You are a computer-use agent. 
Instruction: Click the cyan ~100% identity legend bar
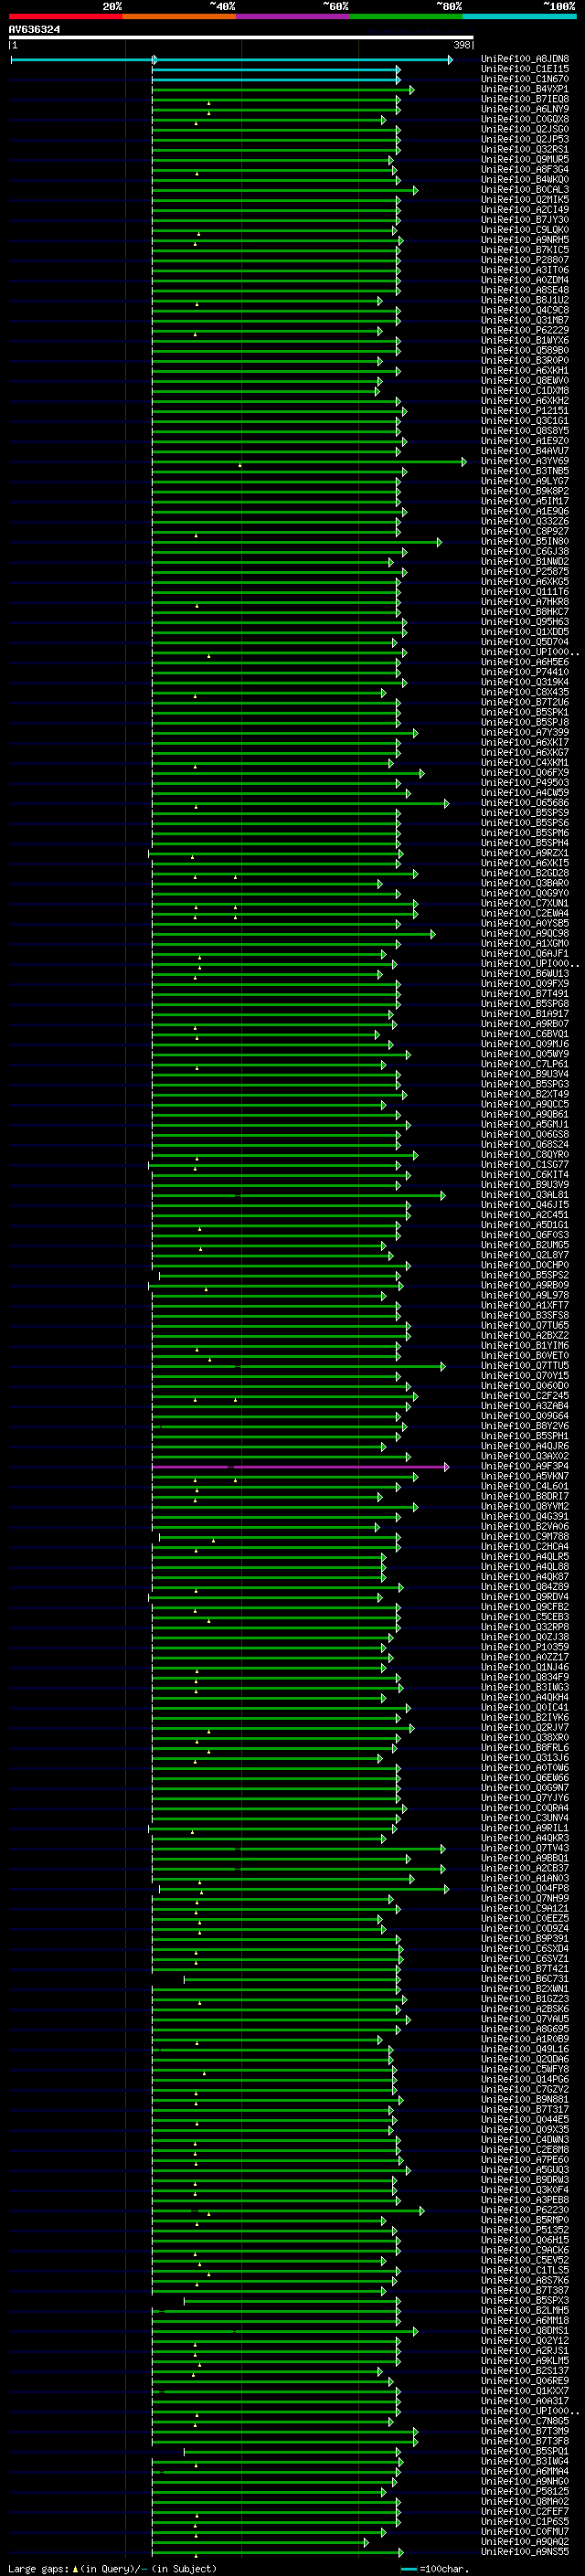click(x=520, y=16)
